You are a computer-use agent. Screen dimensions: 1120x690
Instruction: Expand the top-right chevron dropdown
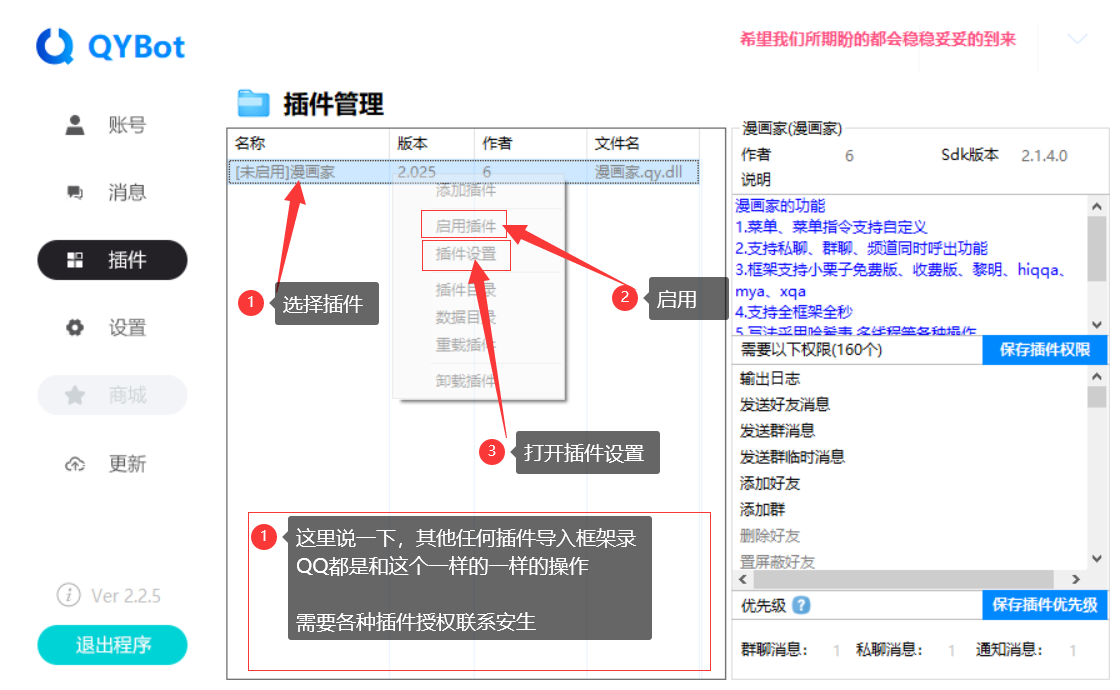tap(1077, 40)
